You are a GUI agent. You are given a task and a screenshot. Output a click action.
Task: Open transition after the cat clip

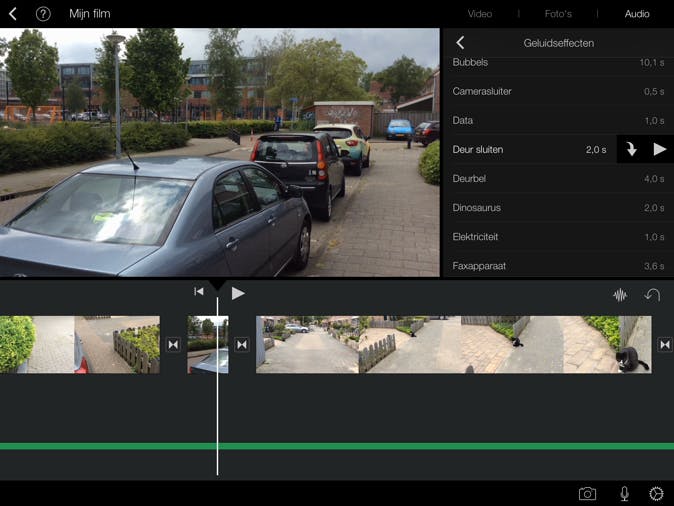665,344
